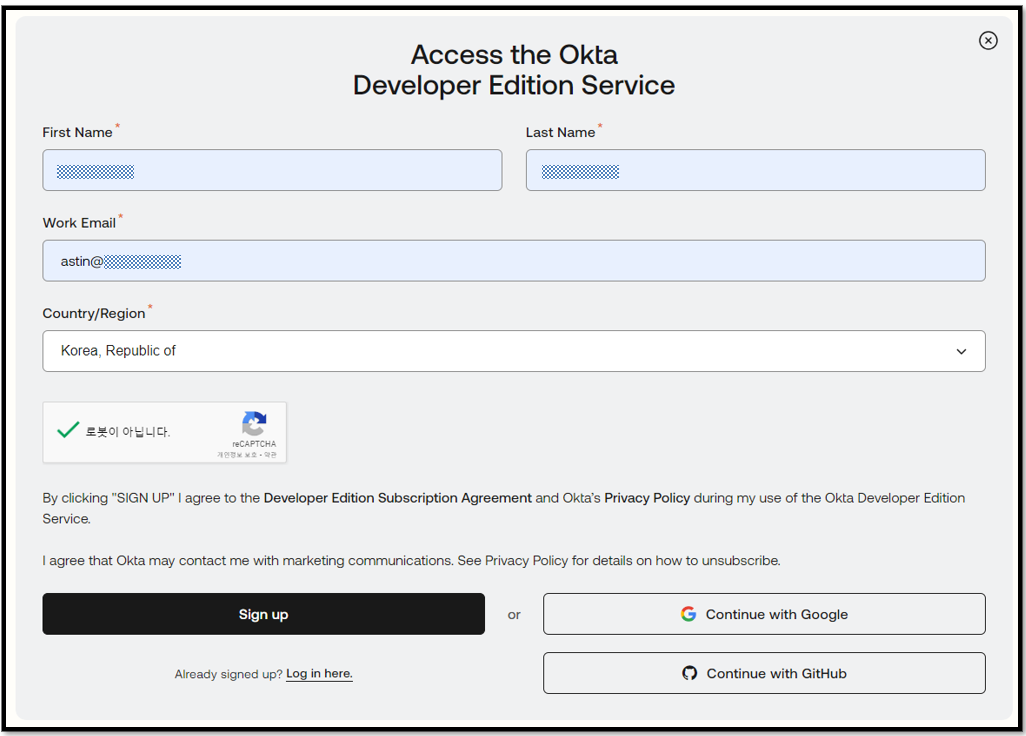The width and height of the screenshot is (1026, 736).
Task: Click the Last Name input field
Action: point(755,170)
